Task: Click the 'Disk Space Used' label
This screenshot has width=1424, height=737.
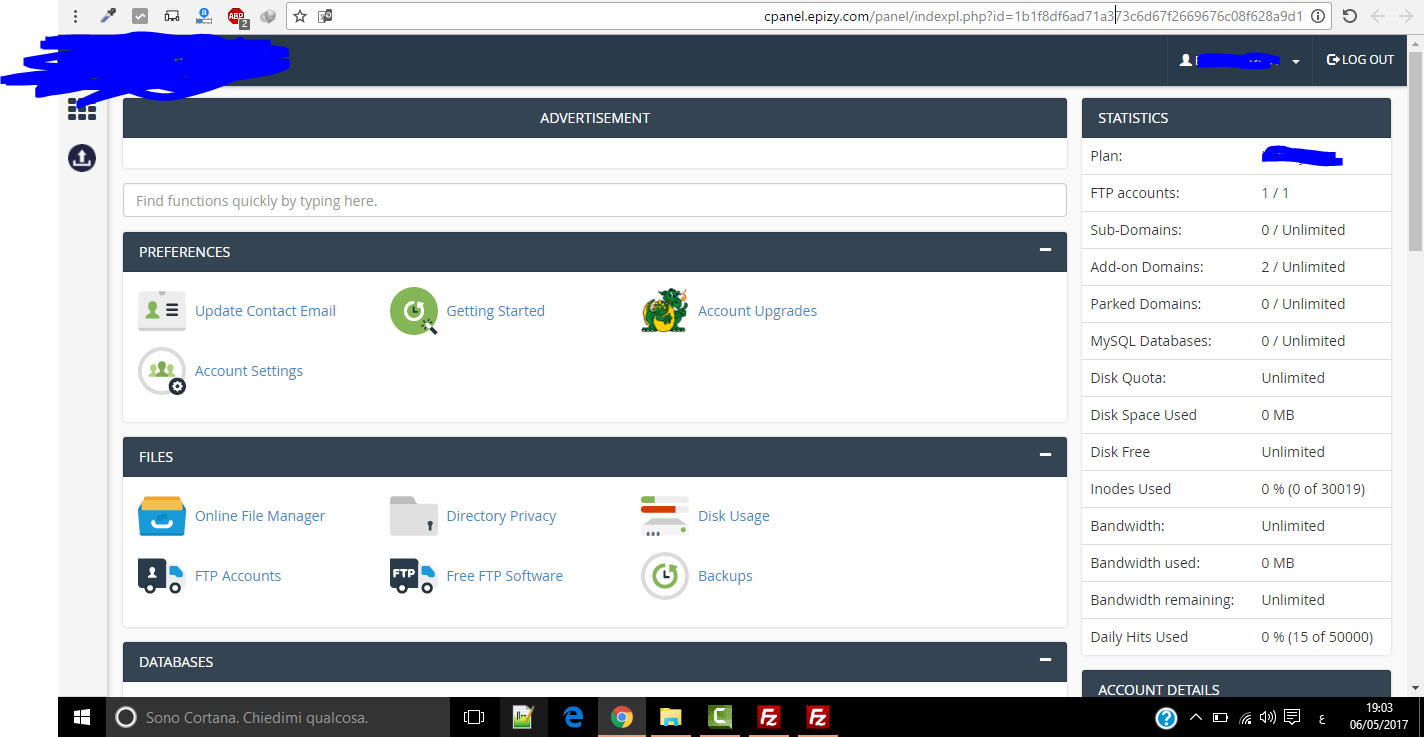Action: (x=1143, y=415)
